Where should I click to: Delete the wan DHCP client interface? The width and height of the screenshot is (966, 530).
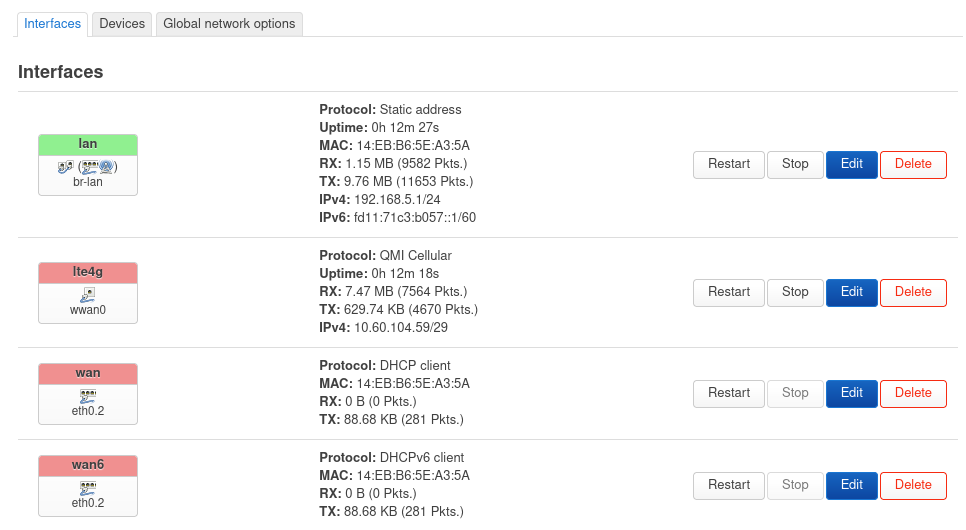coord(913,394)
